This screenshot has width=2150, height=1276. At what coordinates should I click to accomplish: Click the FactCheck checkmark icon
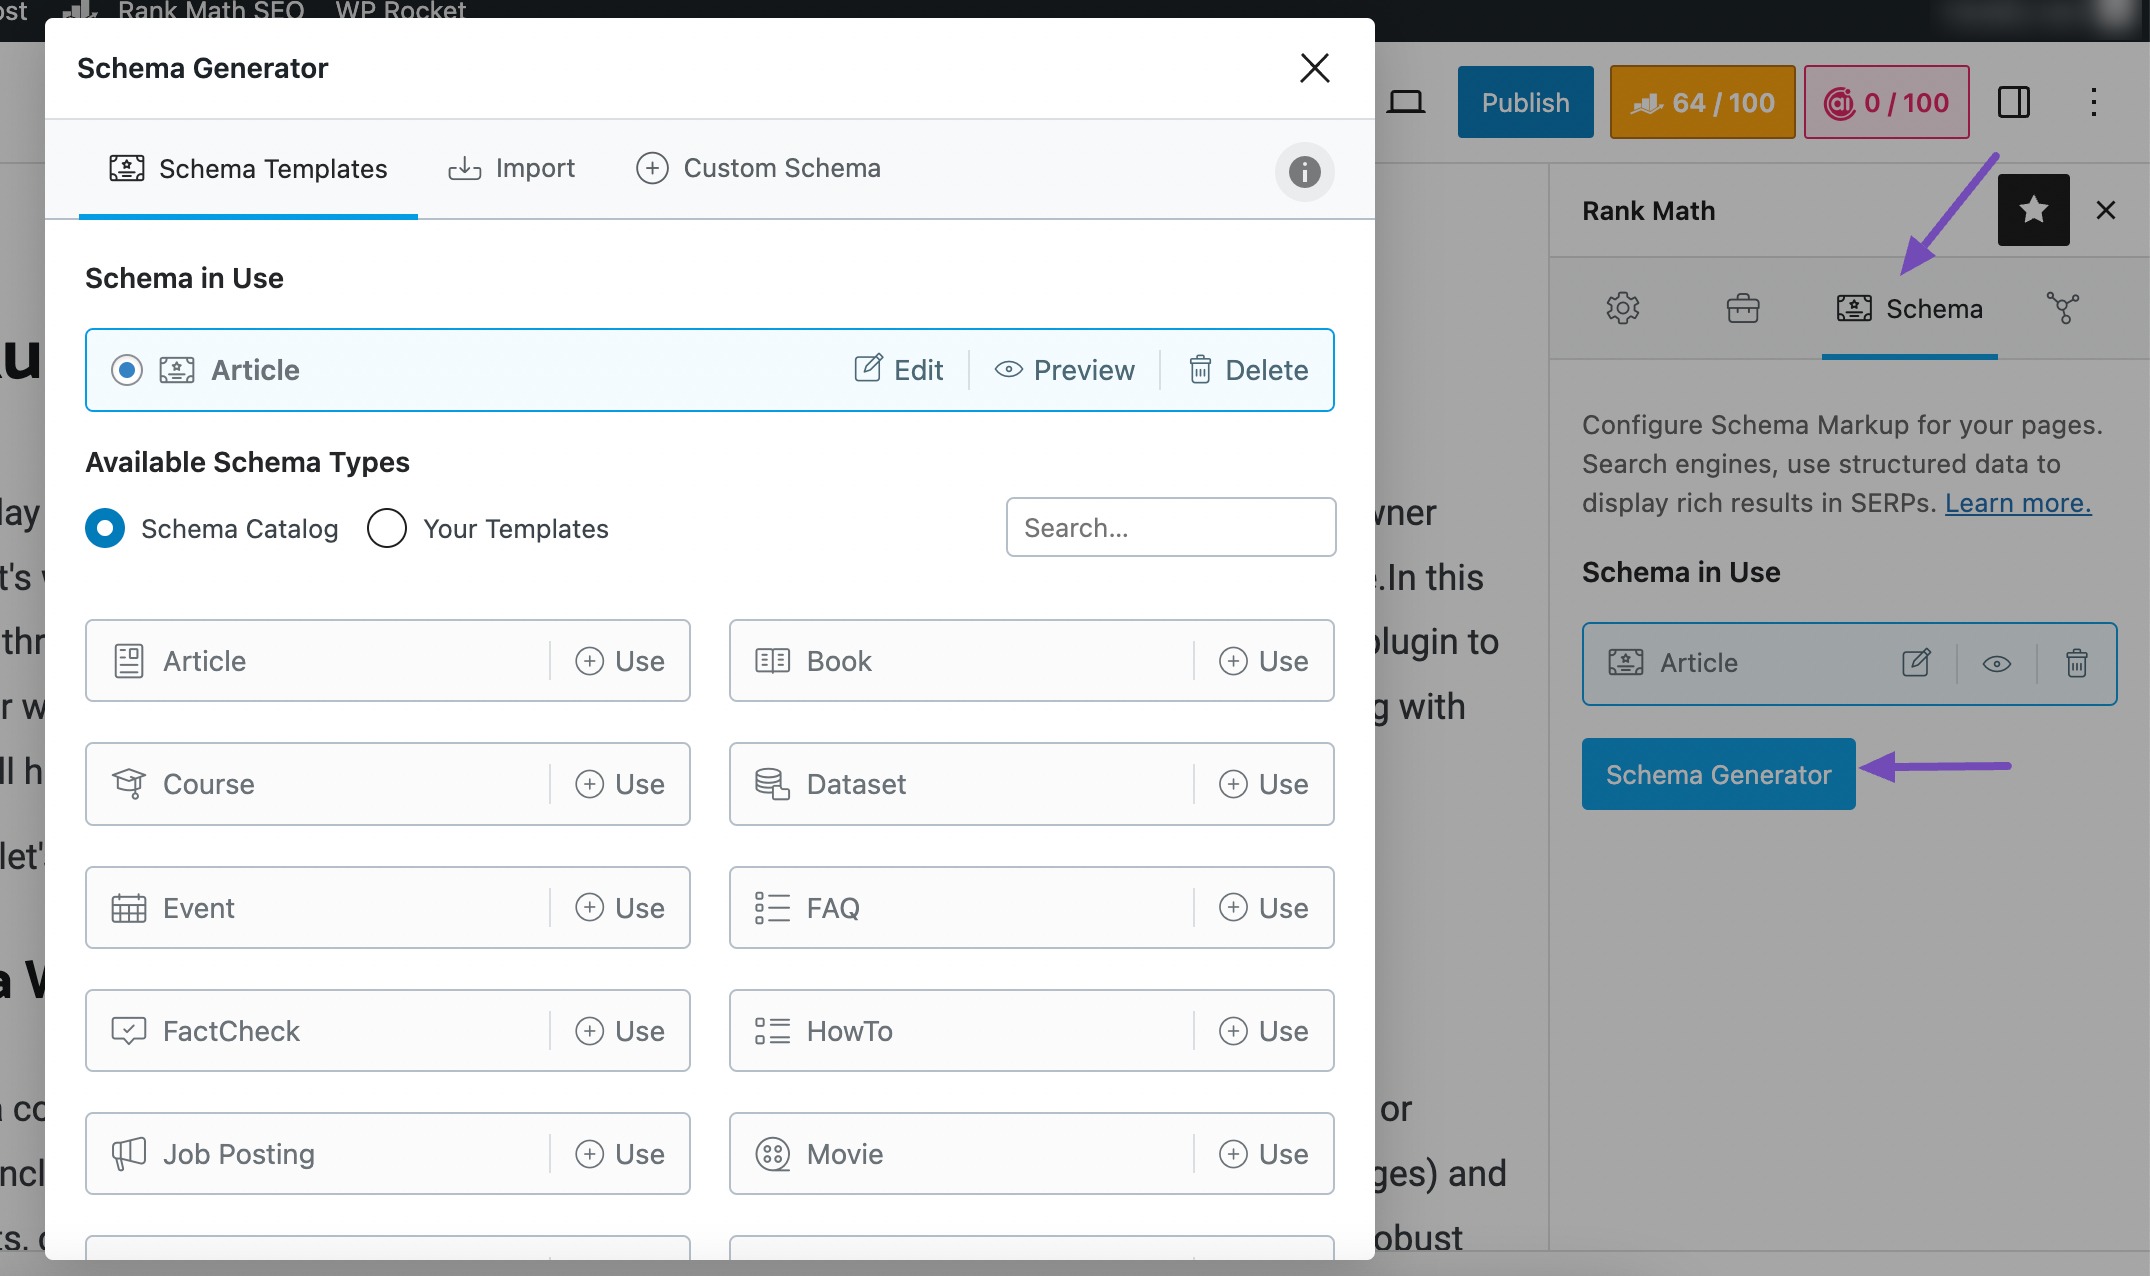[129, 1031]
